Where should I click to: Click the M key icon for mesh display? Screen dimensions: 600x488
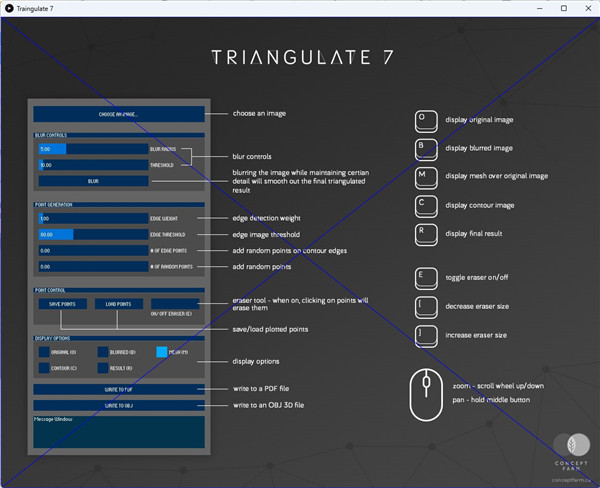[x=426, y=178]
